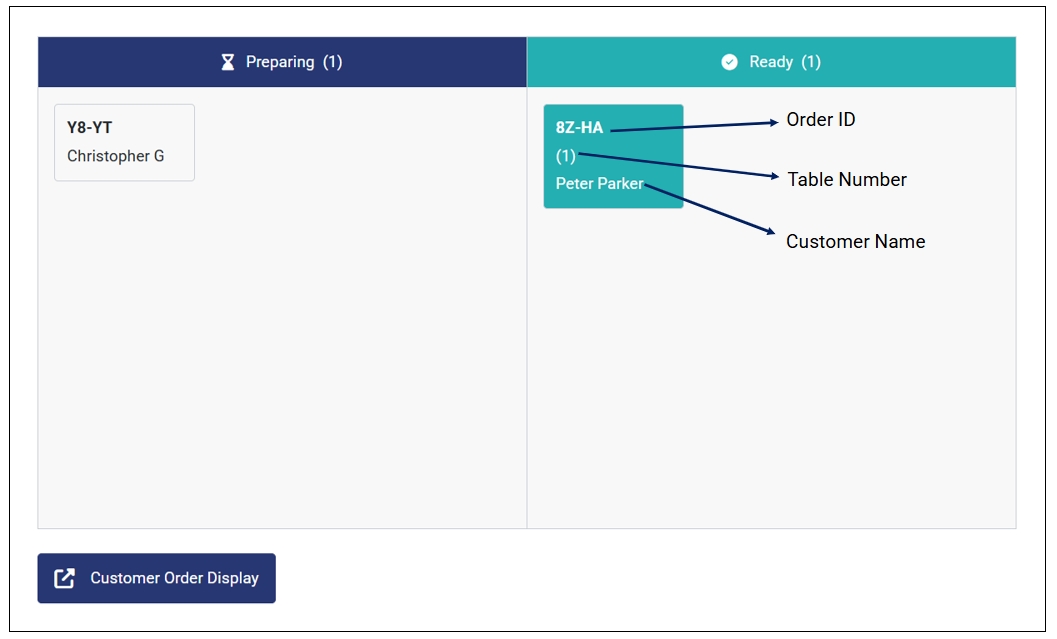
Task: Click table number (1) on the 8Z-HA card
Action: click(x=565, y=156)
